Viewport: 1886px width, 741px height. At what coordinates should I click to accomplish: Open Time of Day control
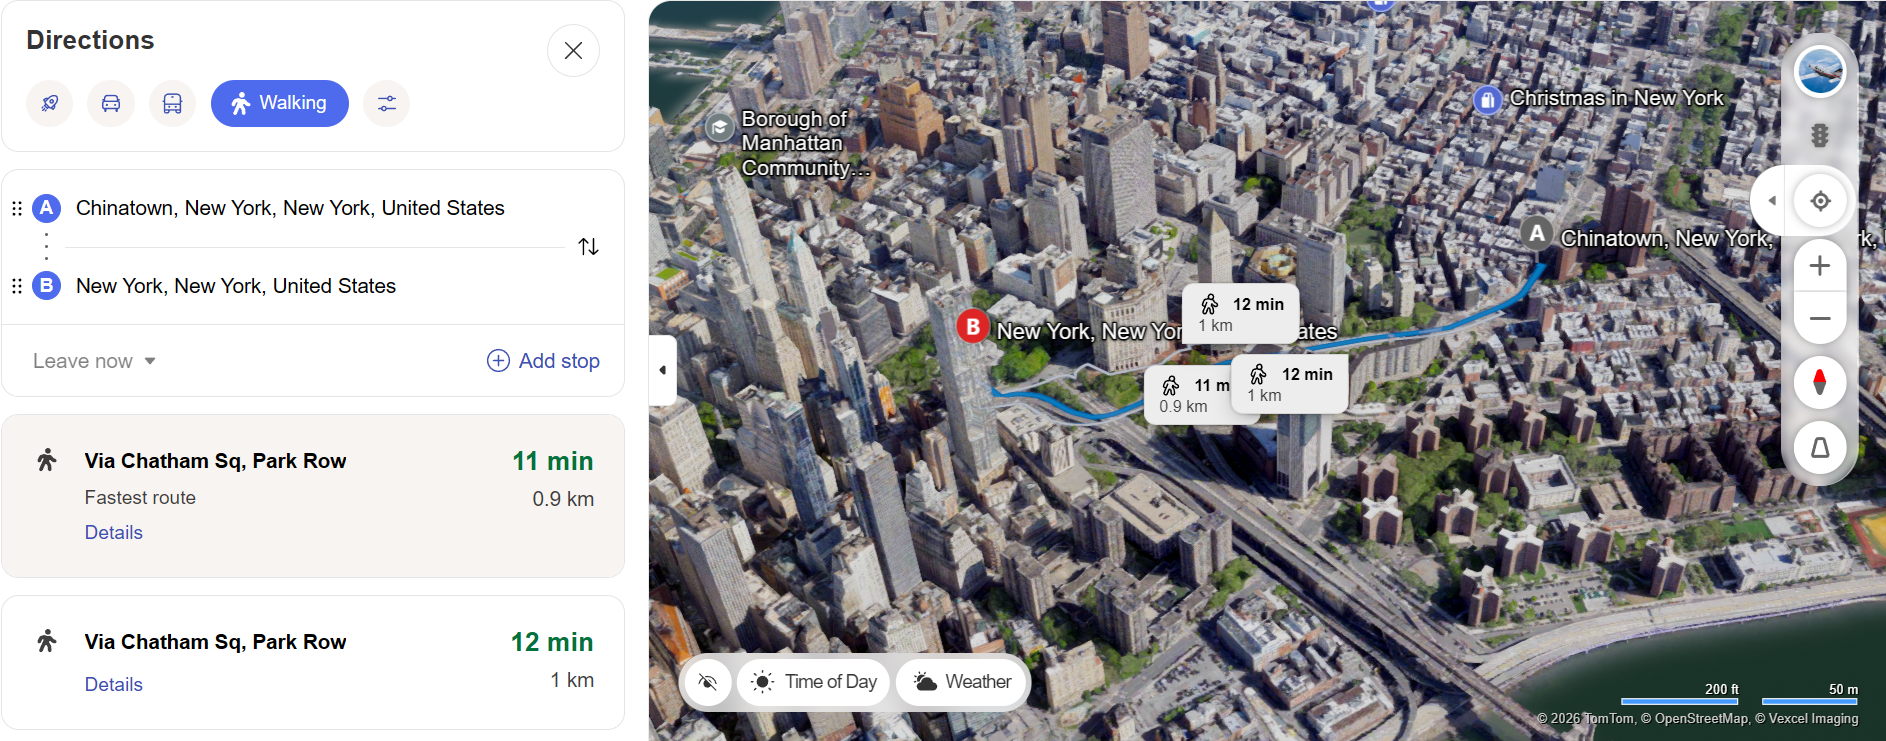[814, 682]
